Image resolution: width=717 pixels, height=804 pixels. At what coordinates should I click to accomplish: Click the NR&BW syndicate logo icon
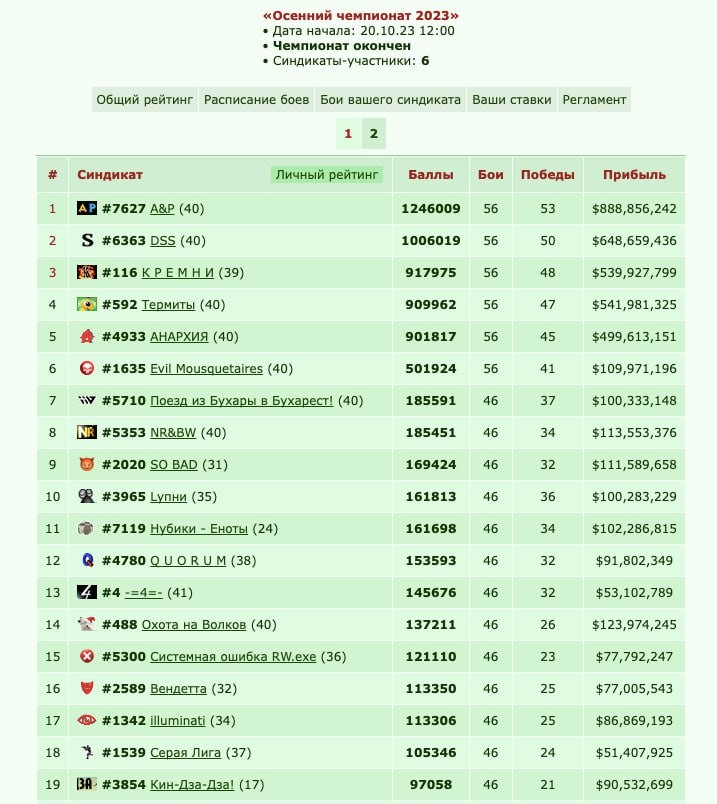pos(87,432)
